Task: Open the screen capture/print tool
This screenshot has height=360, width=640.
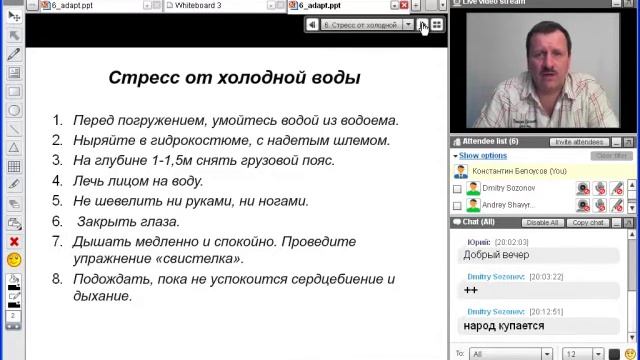Action: [14, 223]
